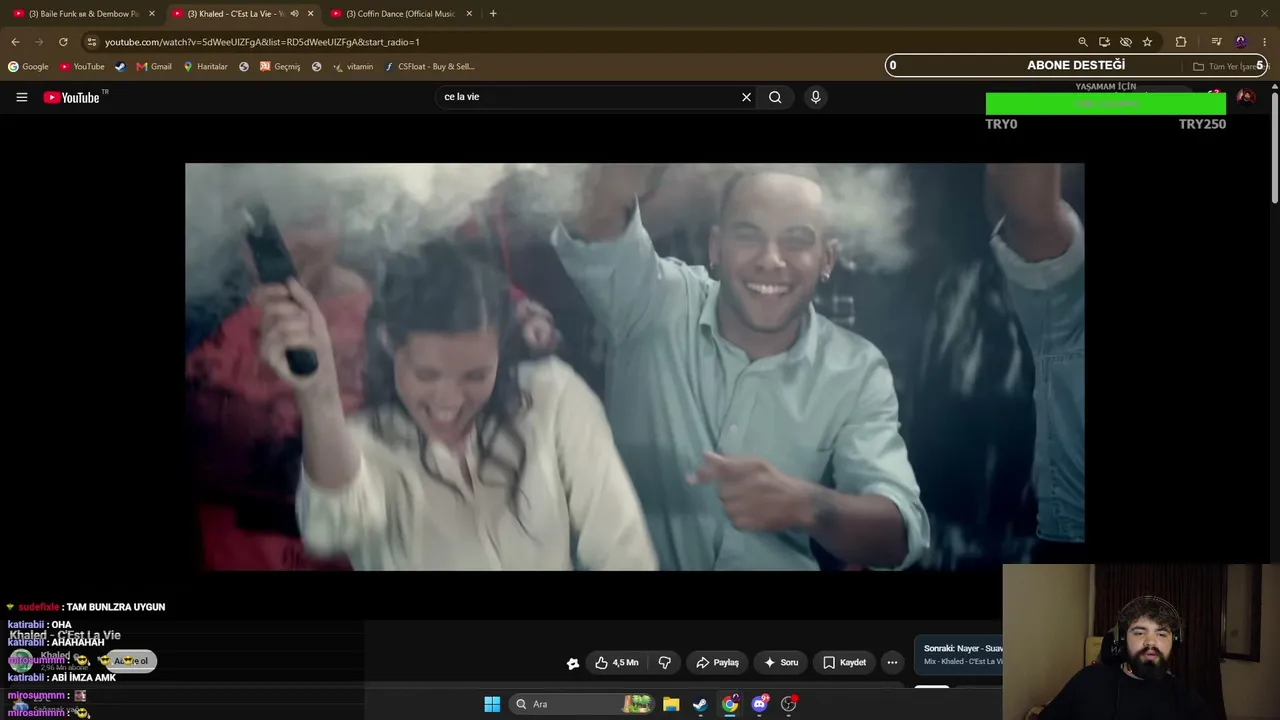Open the OBS icon on the taskbar
Image resolution: width=1280 pixels, height=720 pixels.
tap(788, 704)
